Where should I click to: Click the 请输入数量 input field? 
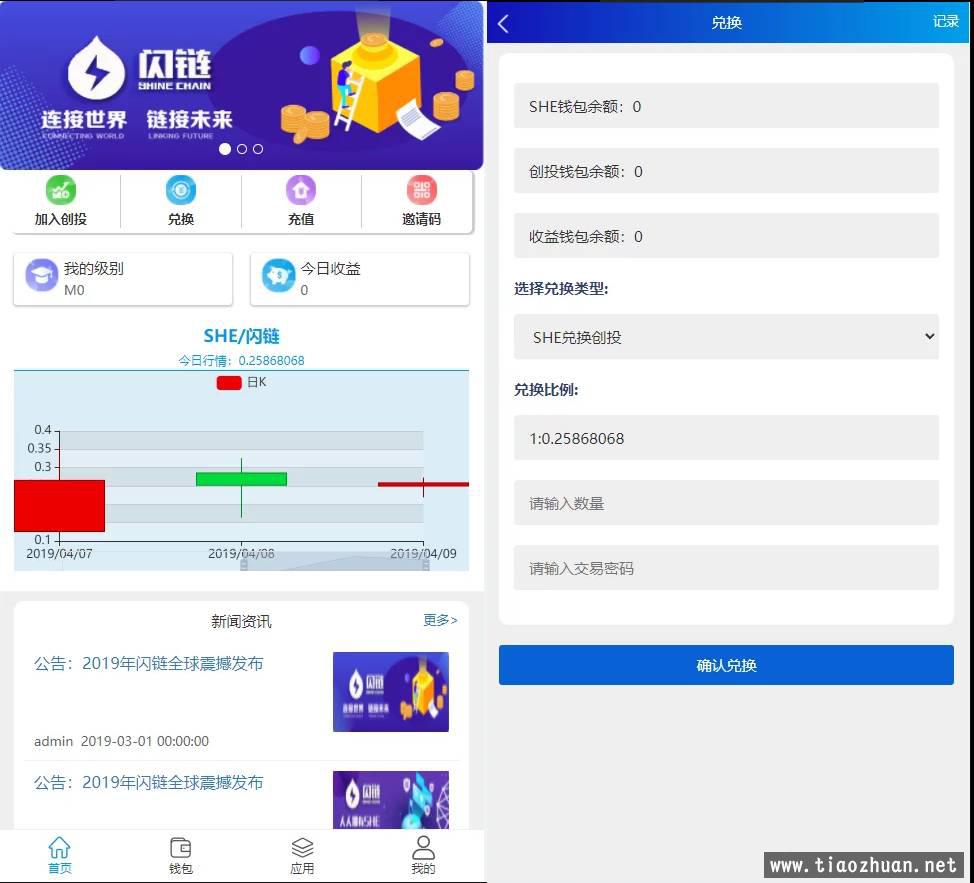726,503
